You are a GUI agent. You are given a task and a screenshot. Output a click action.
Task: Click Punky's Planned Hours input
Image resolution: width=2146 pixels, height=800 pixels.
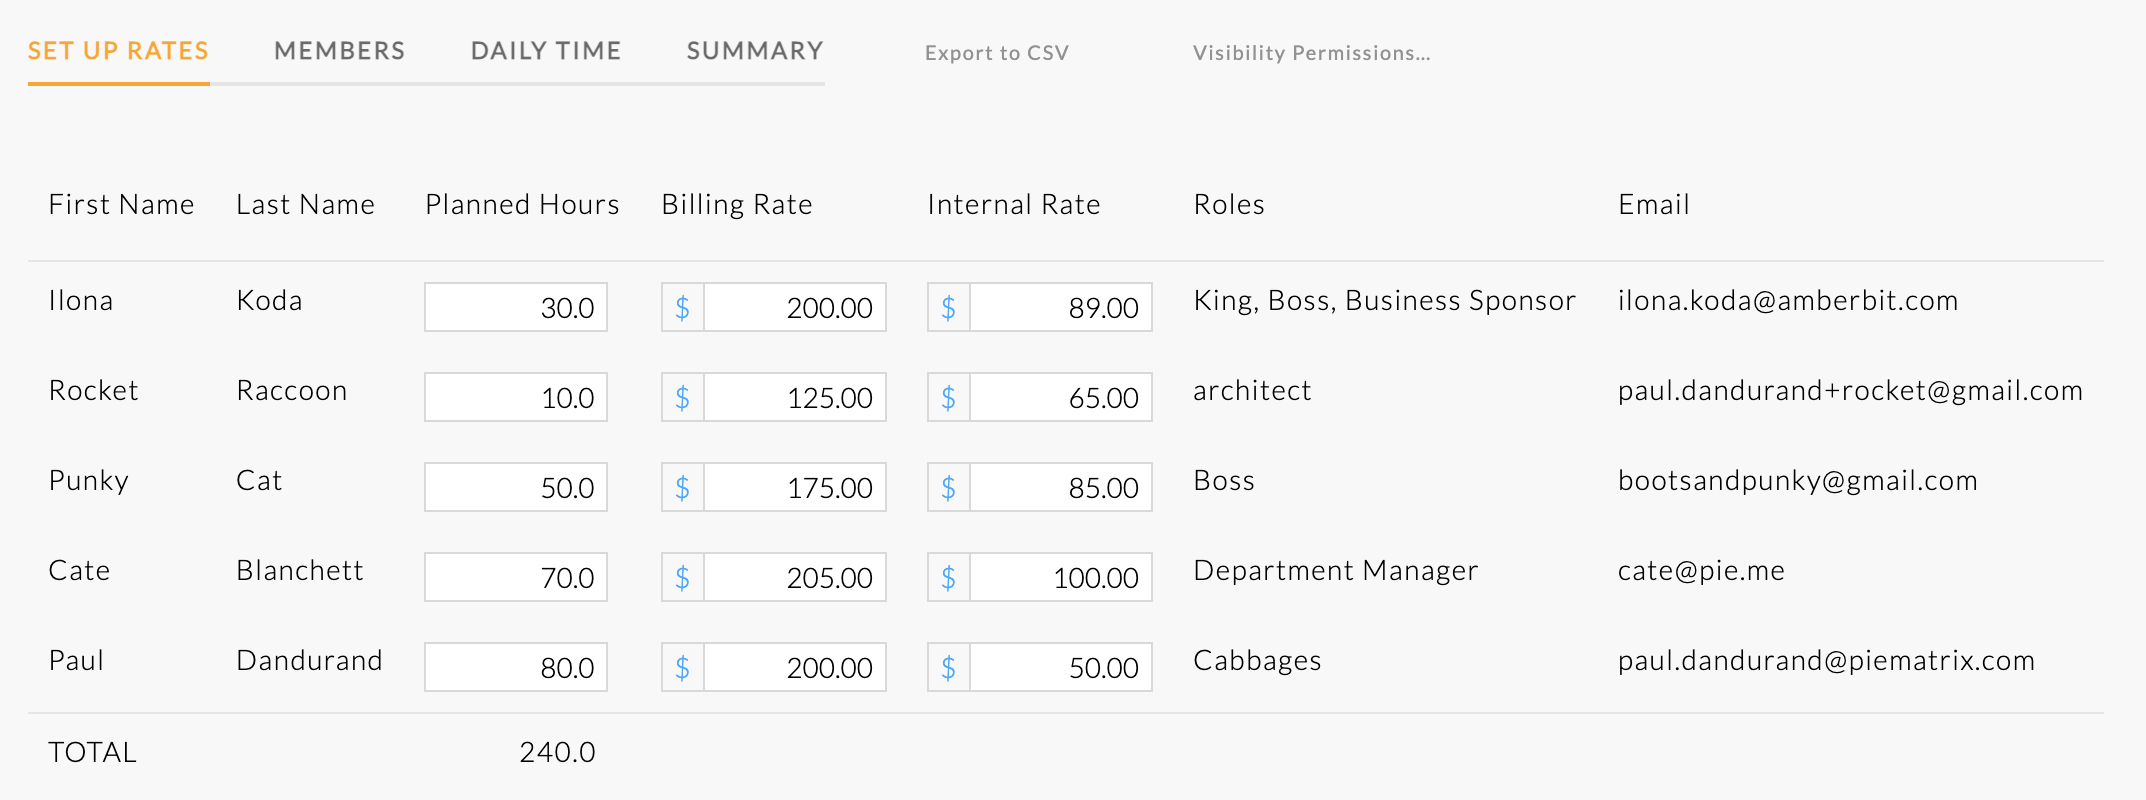coord(516,487)
